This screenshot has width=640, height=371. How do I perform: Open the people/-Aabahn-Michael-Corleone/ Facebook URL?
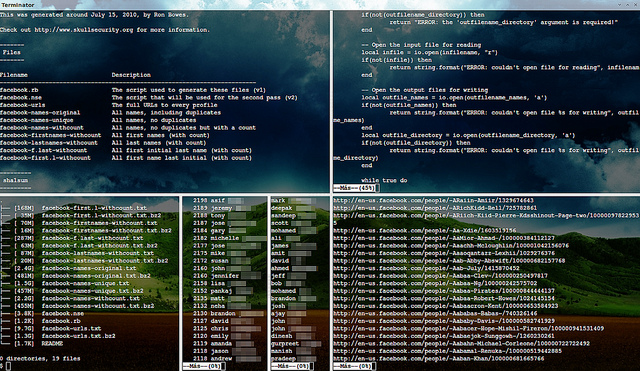click(462, 344)
